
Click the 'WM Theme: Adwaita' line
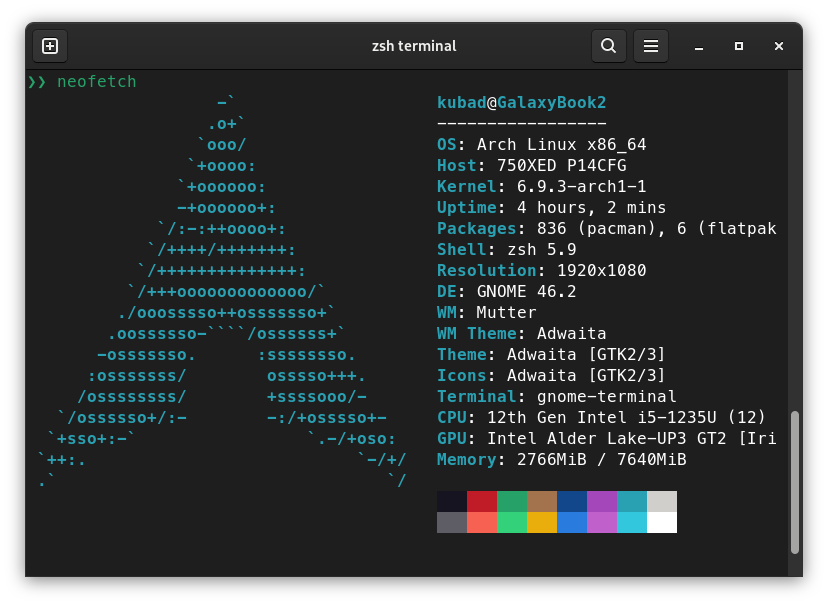(521, 334)
